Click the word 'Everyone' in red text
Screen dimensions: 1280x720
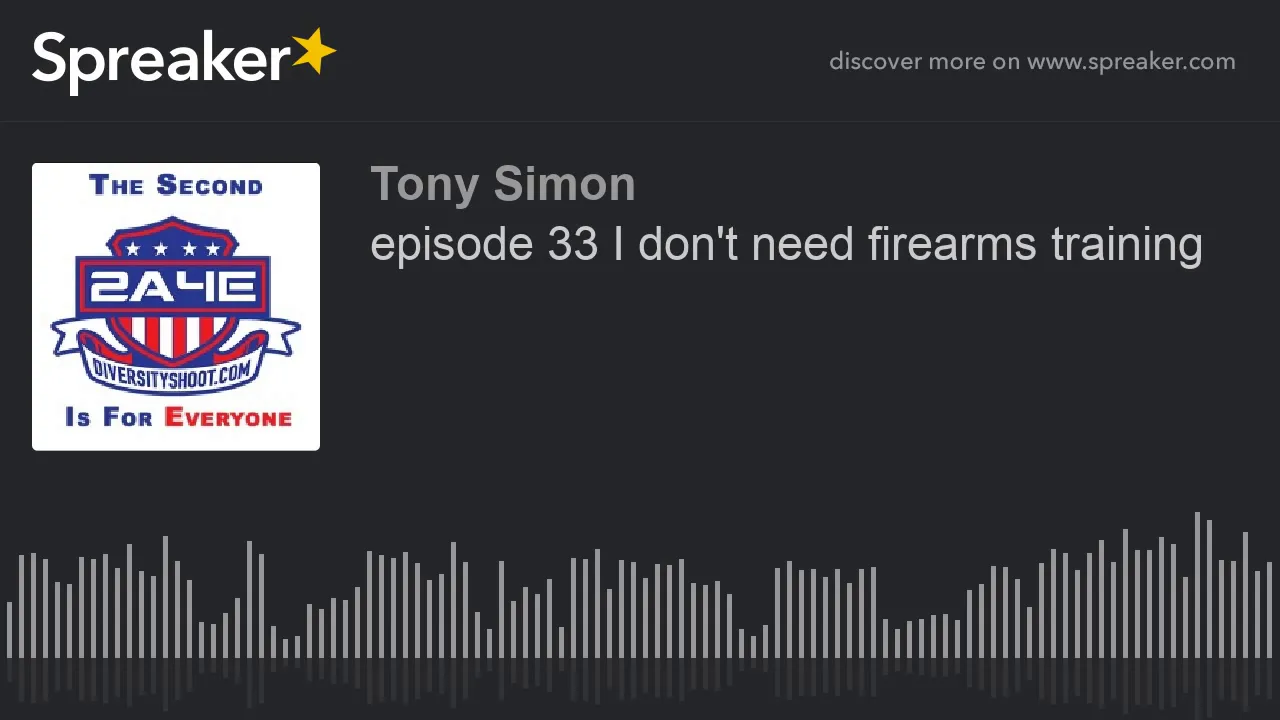click(228, 417)
